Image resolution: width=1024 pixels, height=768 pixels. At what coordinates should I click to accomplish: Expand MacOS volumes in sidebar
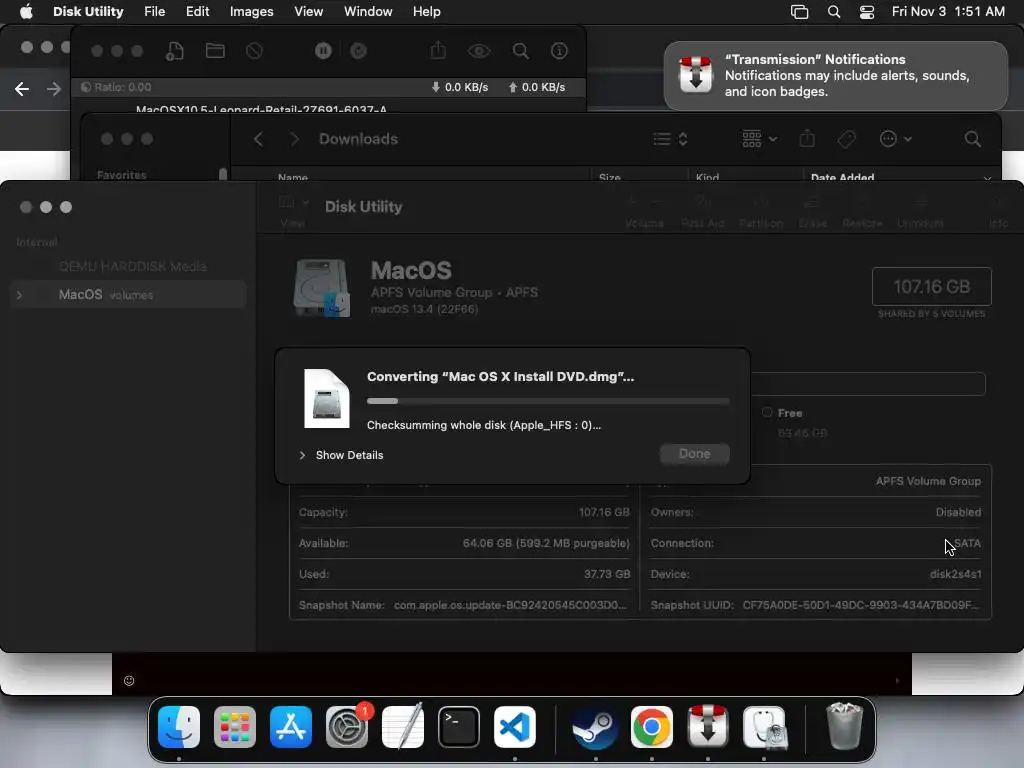click(x=20, y=295)
